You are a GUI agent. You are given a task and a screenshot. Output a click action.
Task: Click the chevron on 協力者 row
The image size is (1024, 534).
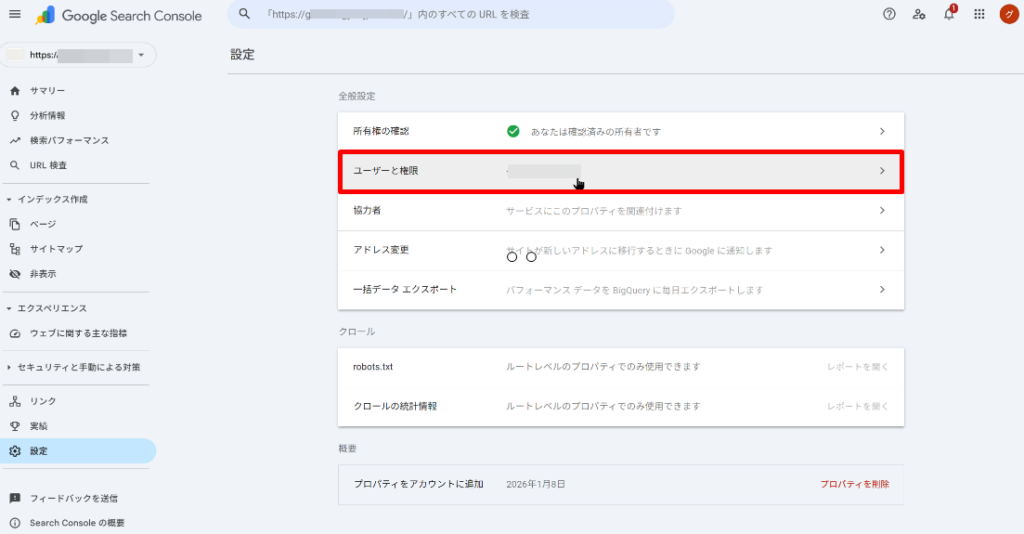[882, 210]
